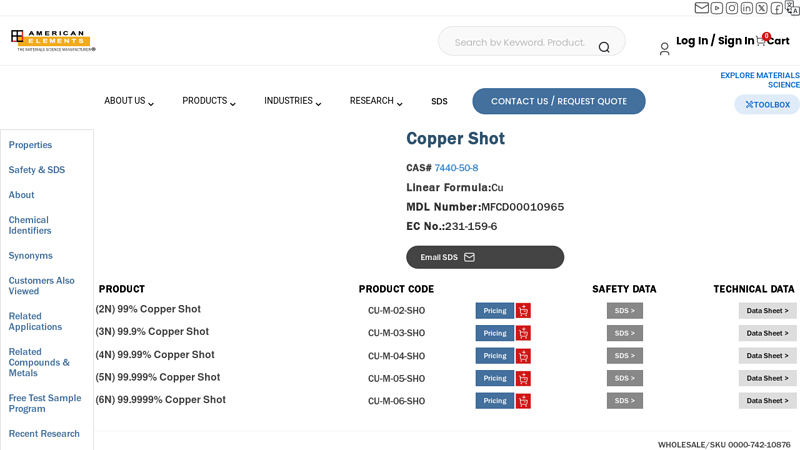Click the American Elements logo
Viewport: 800px width, 450px height.
[x=53, y=40]
